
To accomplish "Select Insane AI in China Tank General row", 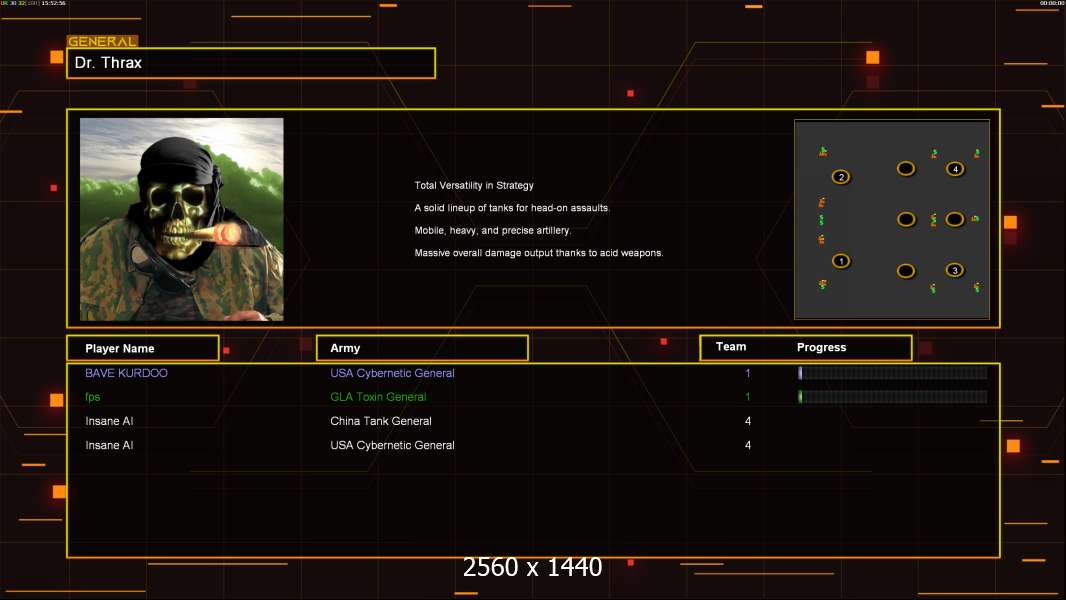I will point(109,421).
